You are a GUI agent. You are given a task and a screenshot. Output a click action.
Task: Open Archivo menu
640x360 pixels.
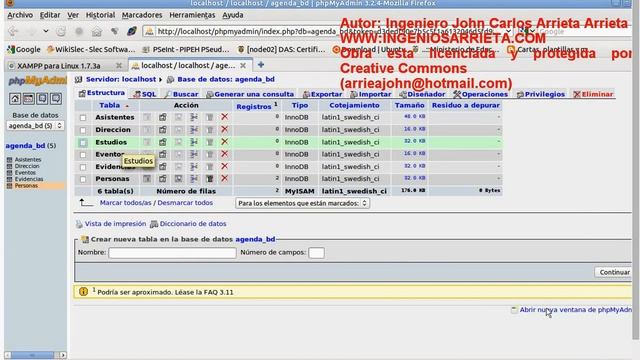(20, 15)
